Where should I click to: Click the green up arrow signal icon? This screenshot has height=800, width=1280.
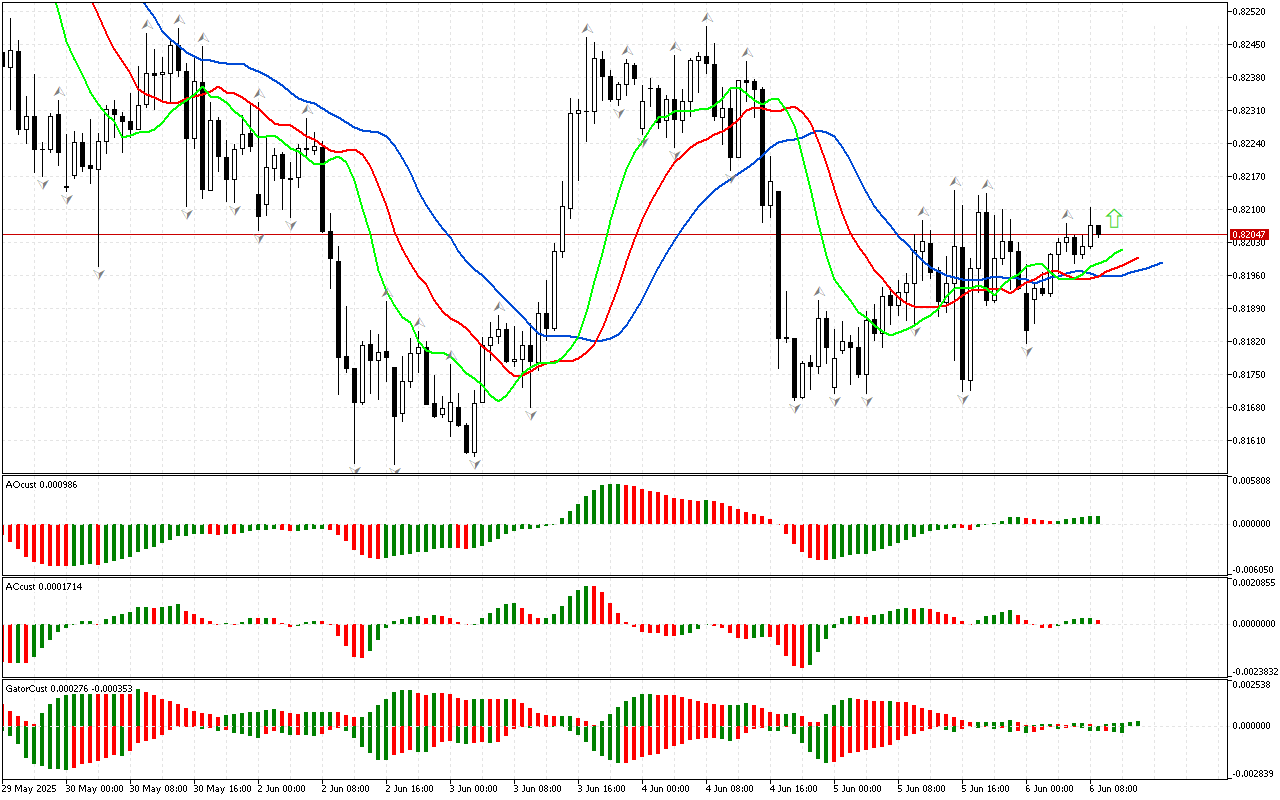tap(1114, 218)
